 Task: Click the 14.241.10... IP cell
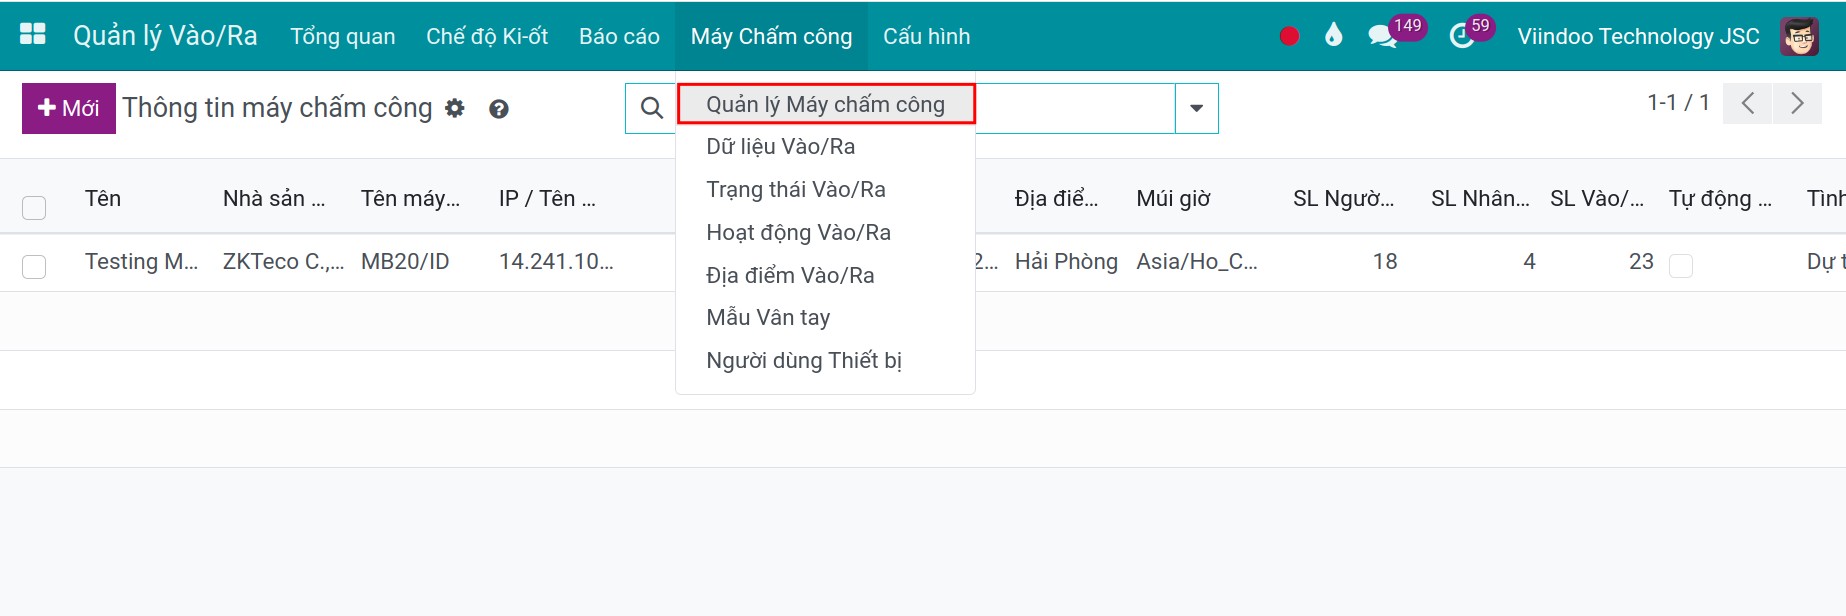556,262
